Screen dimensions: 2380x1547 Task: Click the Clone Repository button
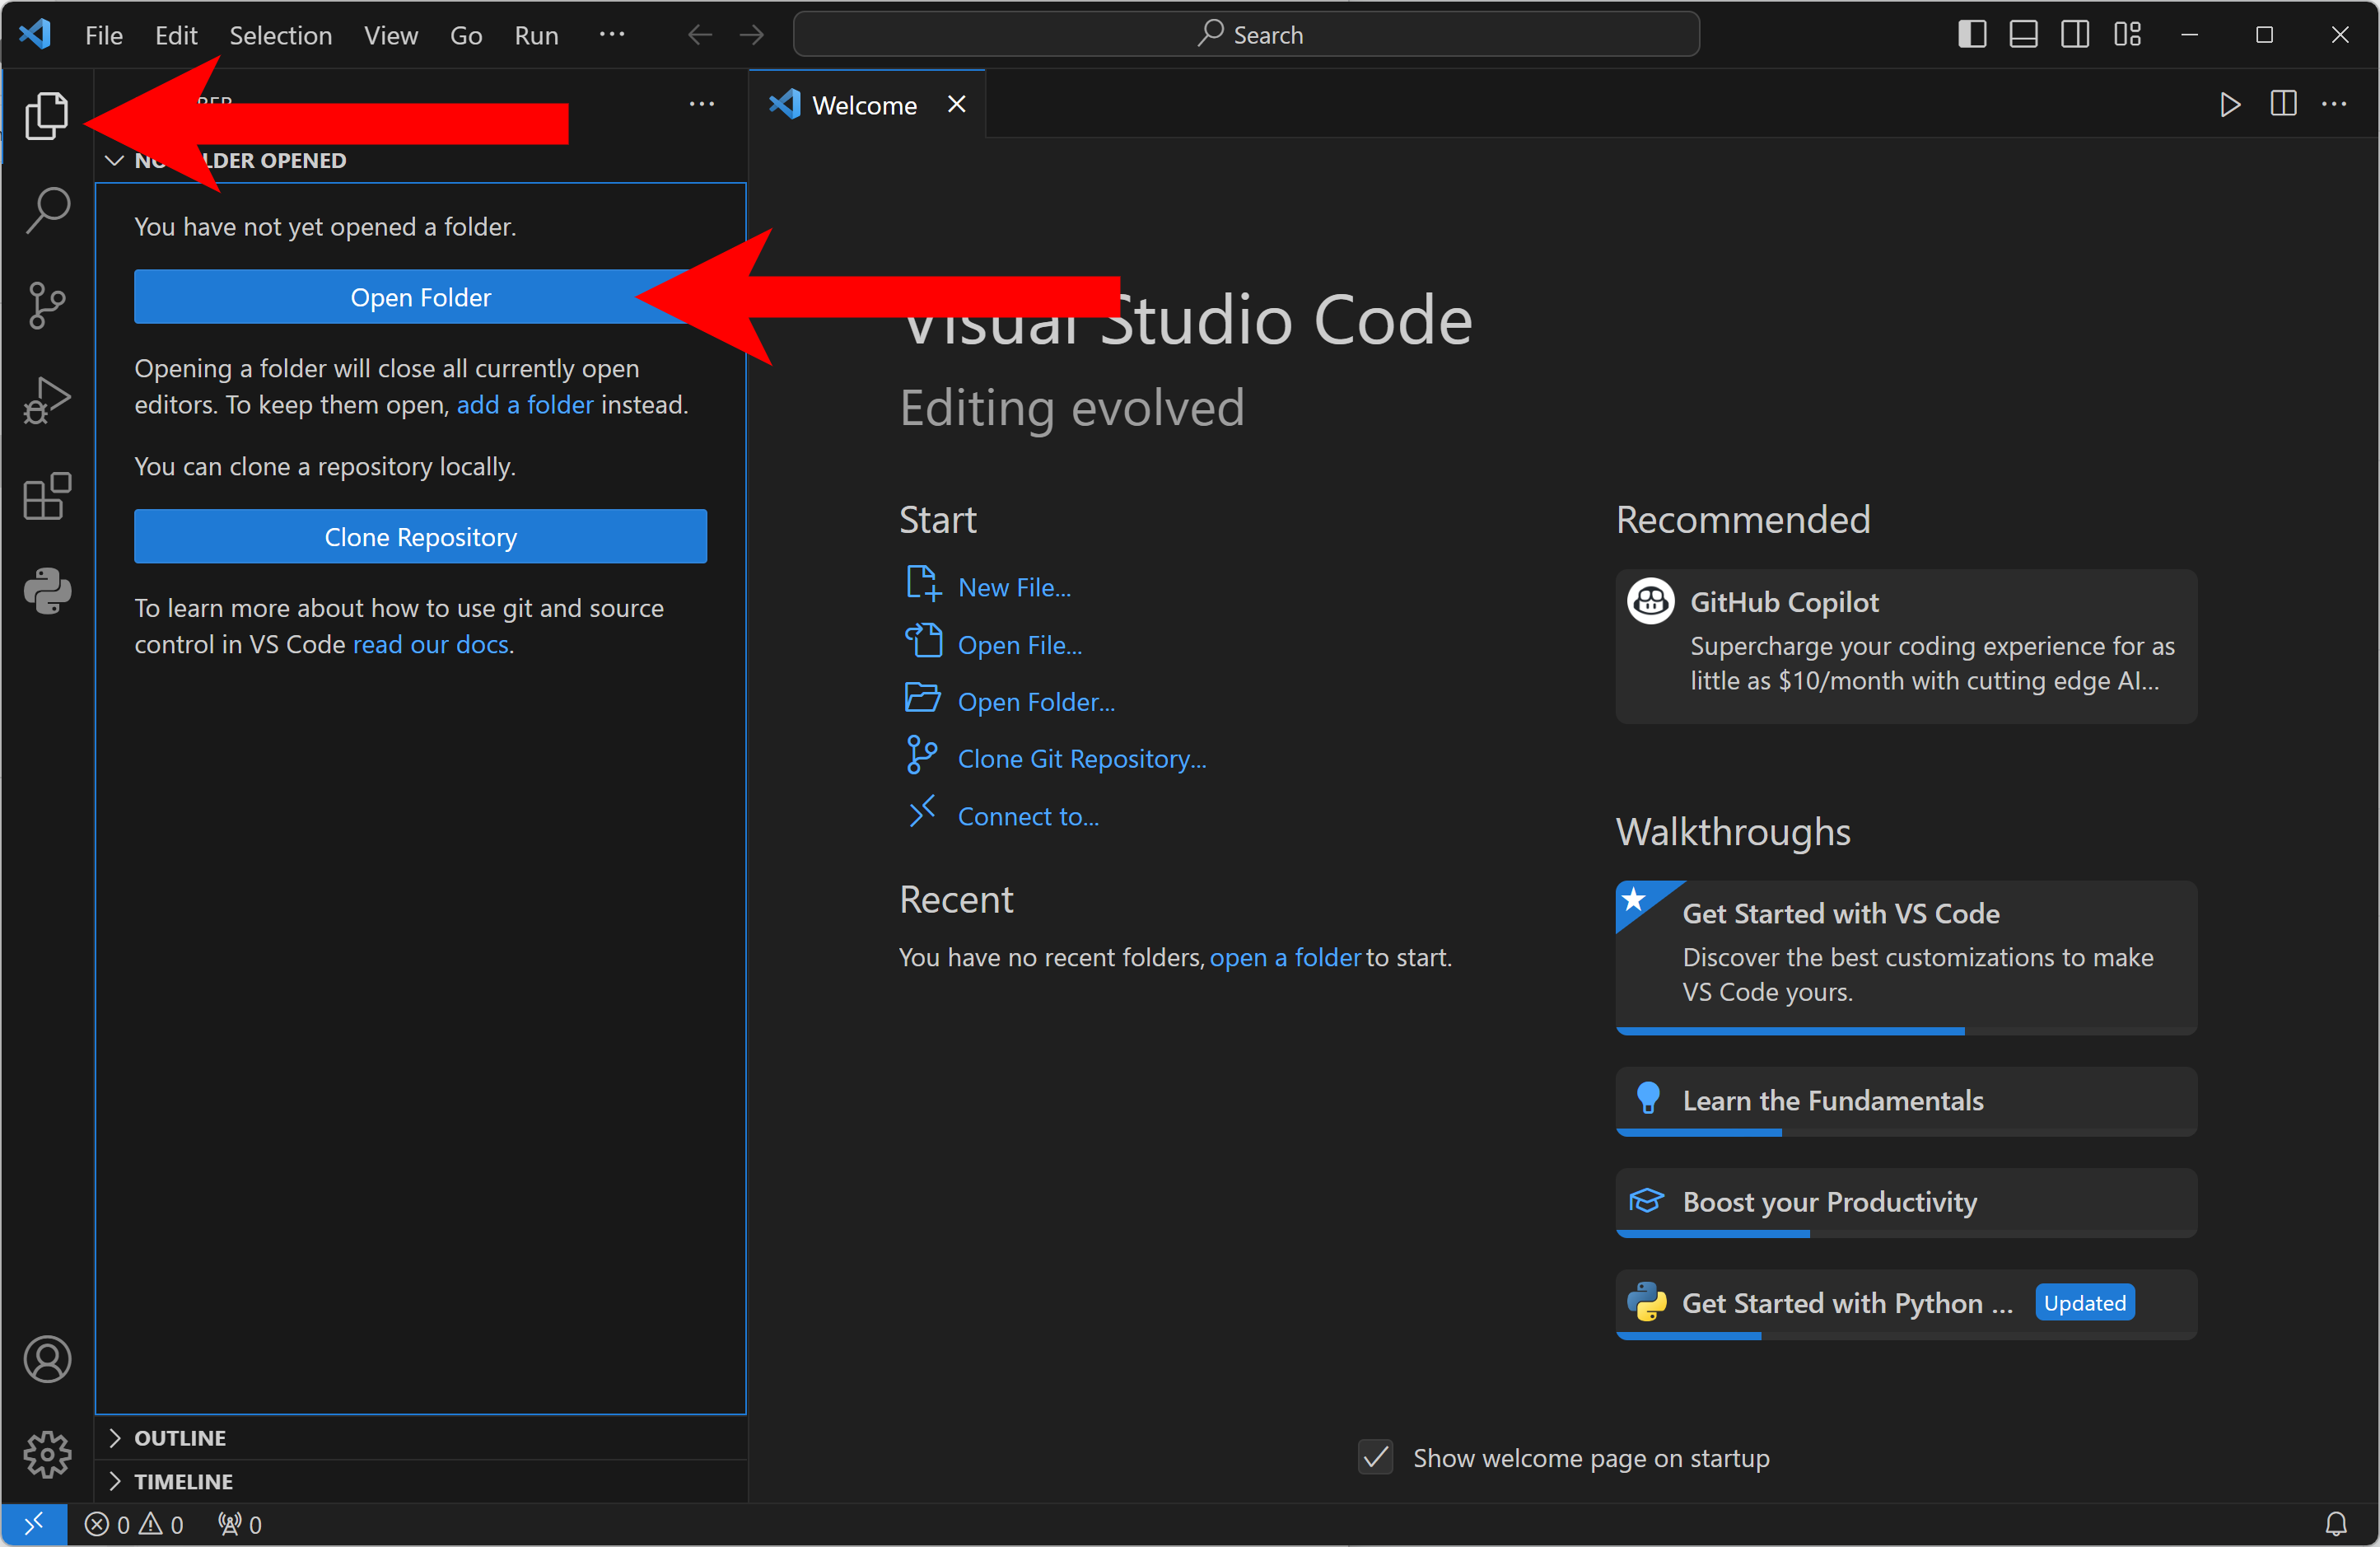point(420,537)
